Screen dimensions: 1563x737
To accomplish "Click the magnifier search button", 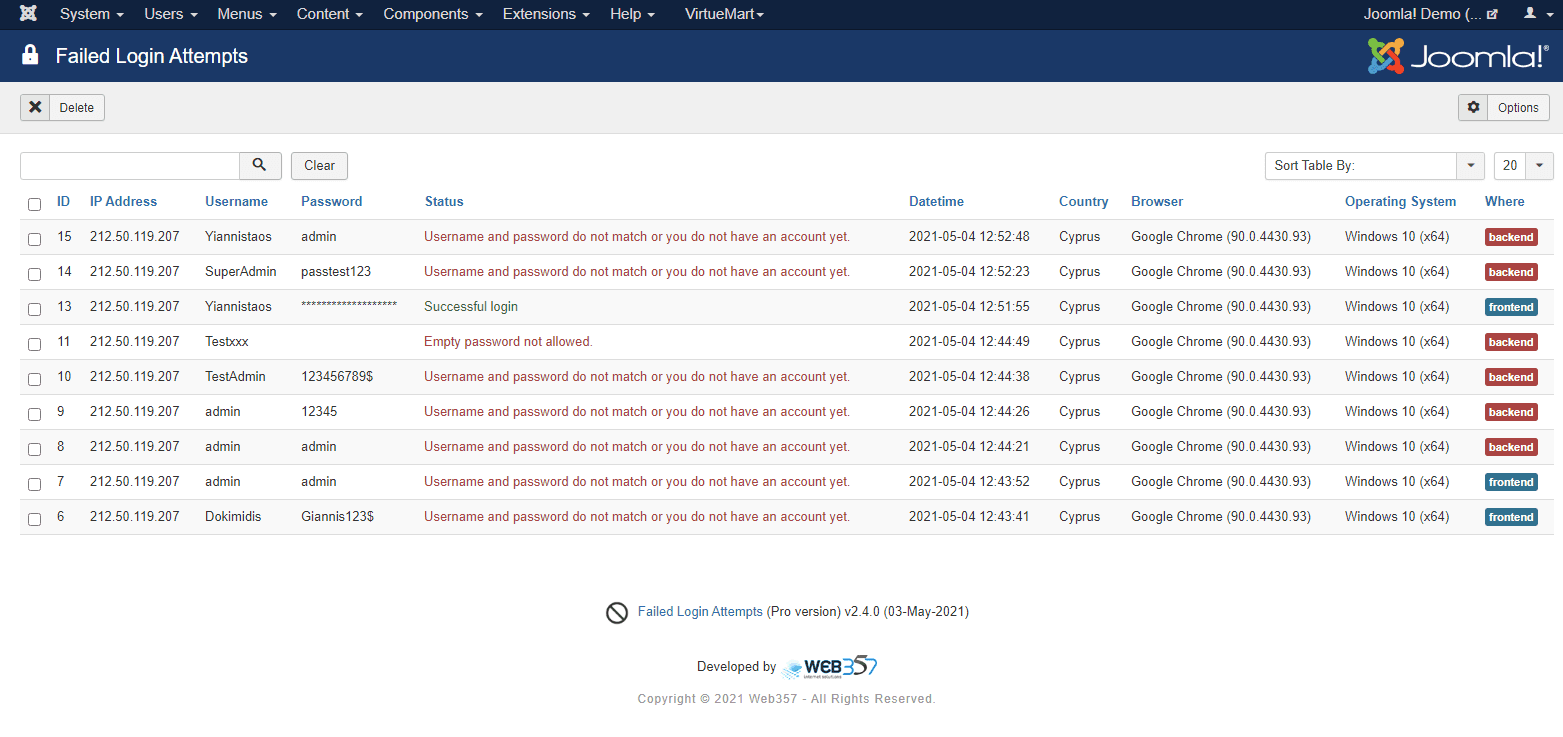I will pos(260,166).
